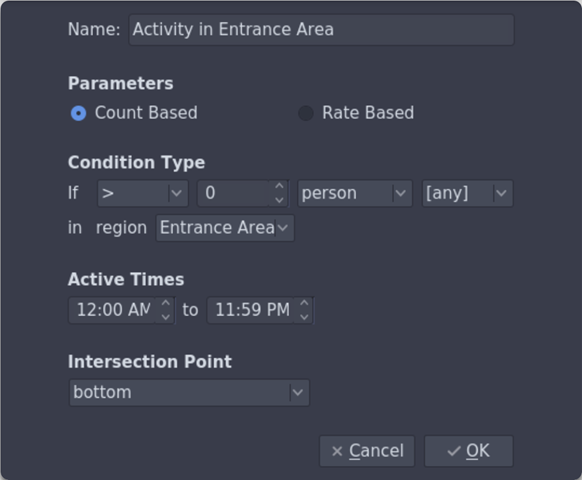
Task: Click the count threshold number field
Action: (233, 193)
